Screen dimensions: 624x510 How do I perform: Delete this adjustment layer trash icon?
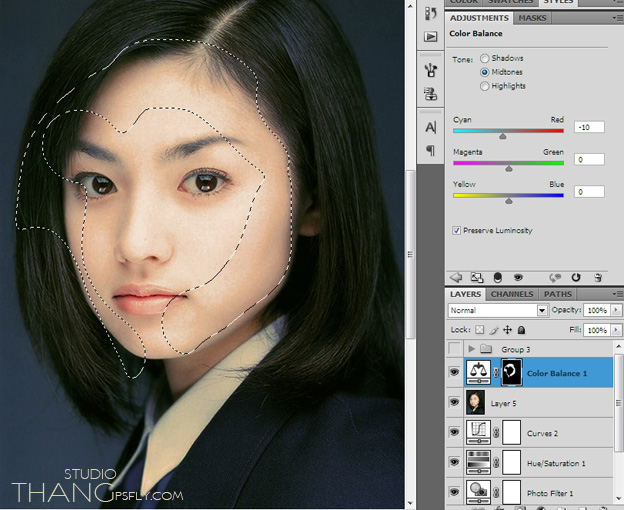point(597,277)
